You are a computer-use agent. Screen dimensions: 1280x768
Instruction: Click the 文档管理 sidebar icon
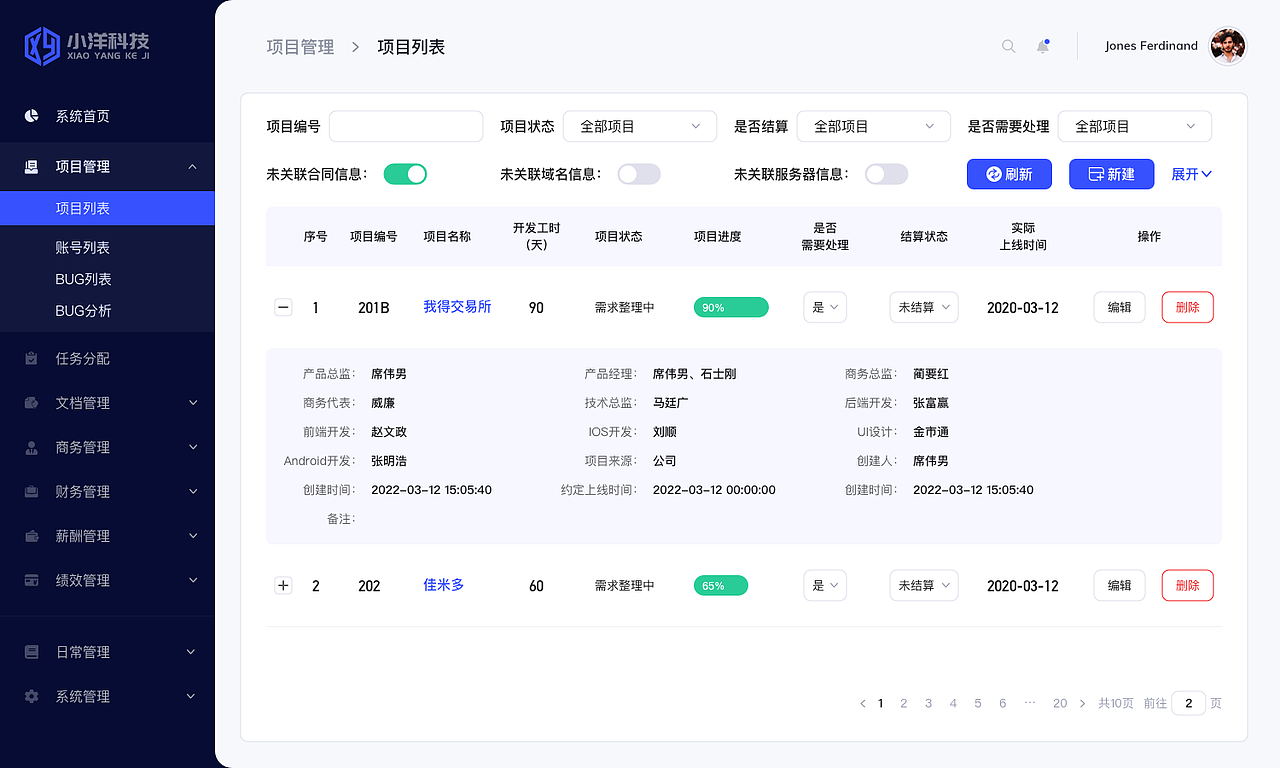pos(31,403)
